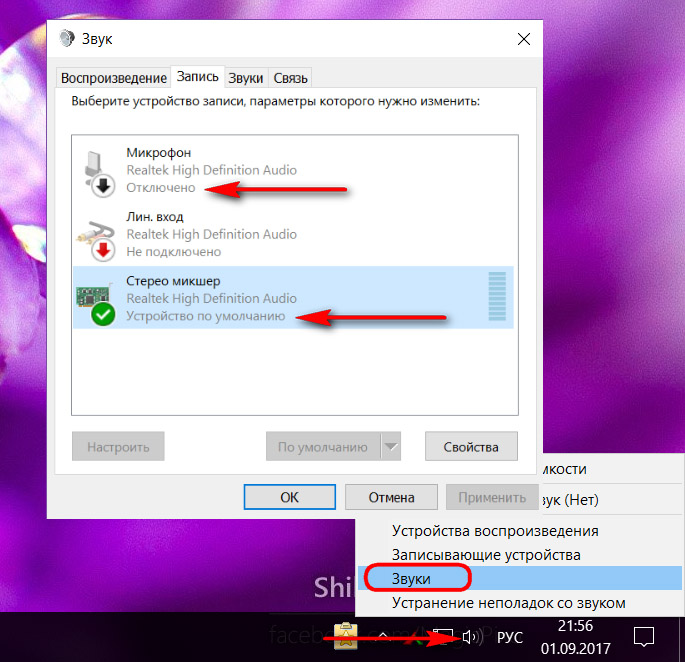
Task: Open the taskbar clock 21:56
Action: point(575,625)
